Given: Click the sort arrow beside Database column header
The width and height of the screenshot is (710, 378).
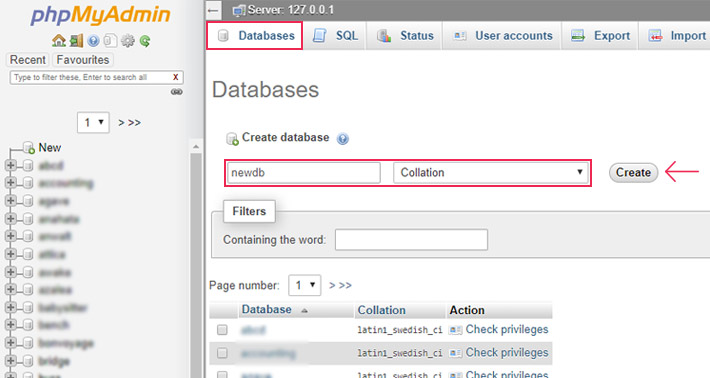Looking at the screenshot, I should pos(304,311).
